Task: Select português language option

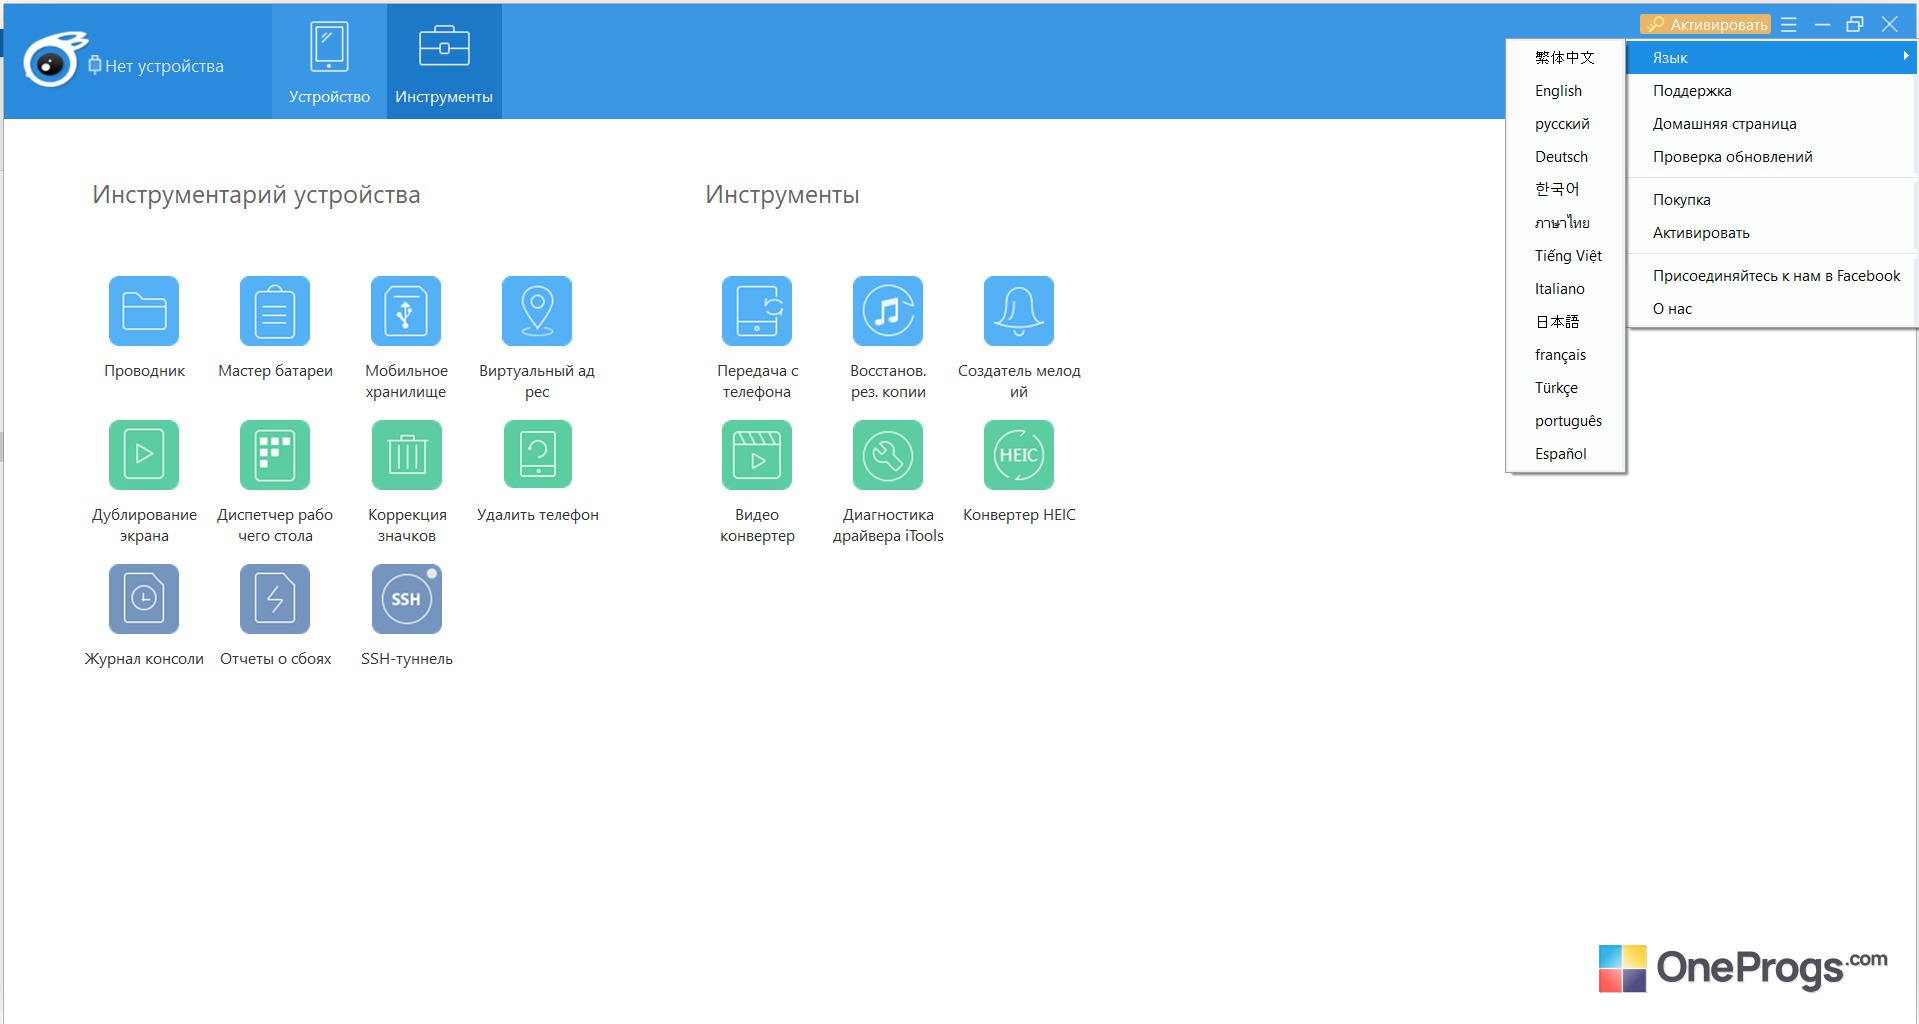Action: [1566, 421]
